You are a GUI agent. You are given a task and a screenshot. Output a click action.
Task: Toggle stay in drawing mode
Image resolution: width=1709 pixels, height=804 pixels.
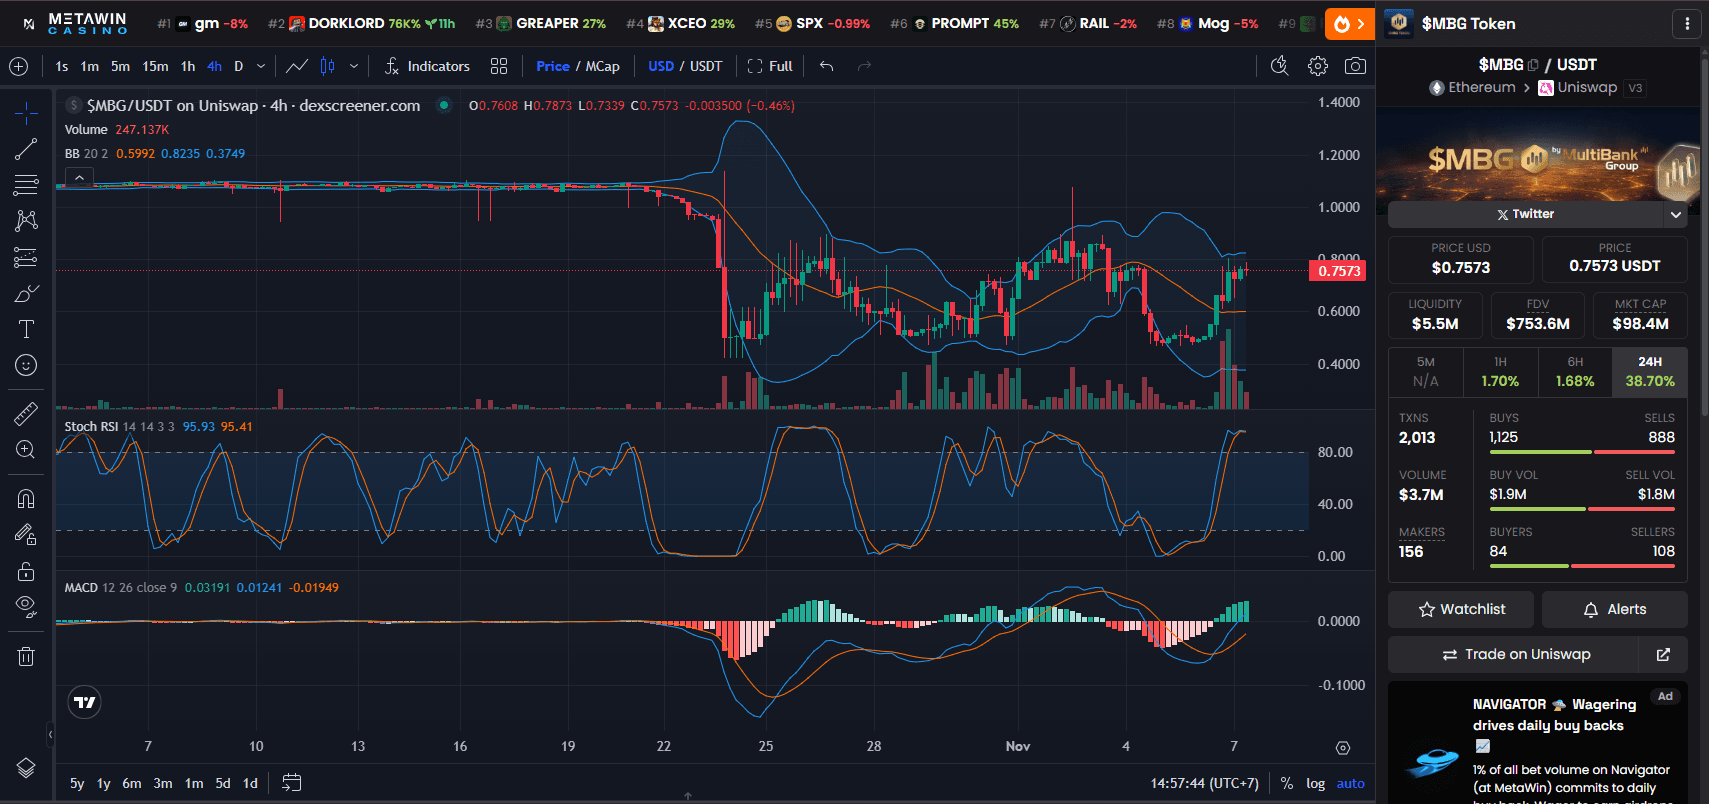(x=26, y=535)
